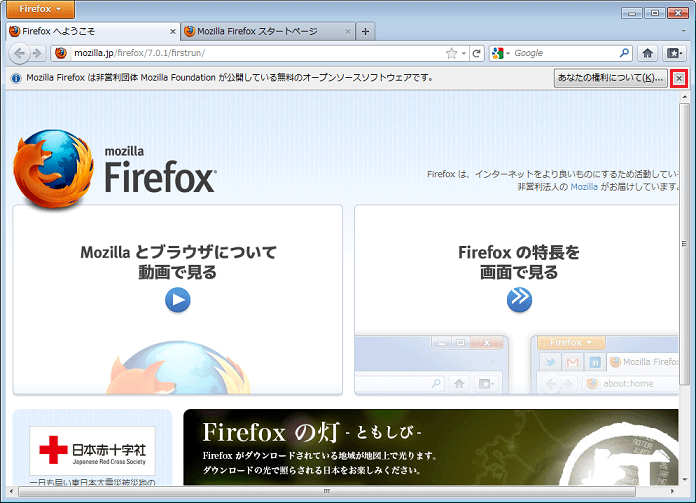Click the double-arrow Firefox features icon

tap(519, 299)
